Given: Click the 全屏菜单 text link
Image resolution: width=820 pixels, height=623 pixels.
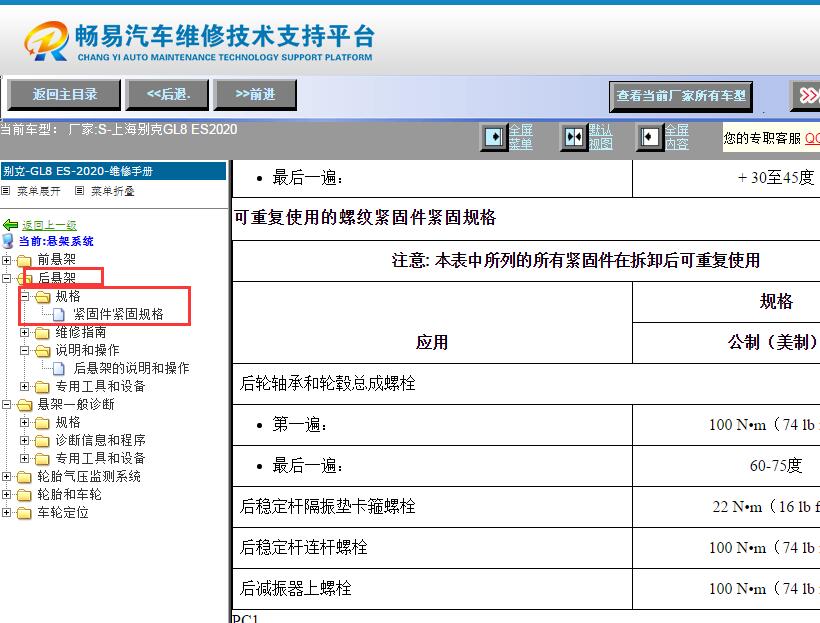Looking at the screenshot, I should tap(521, 137).
